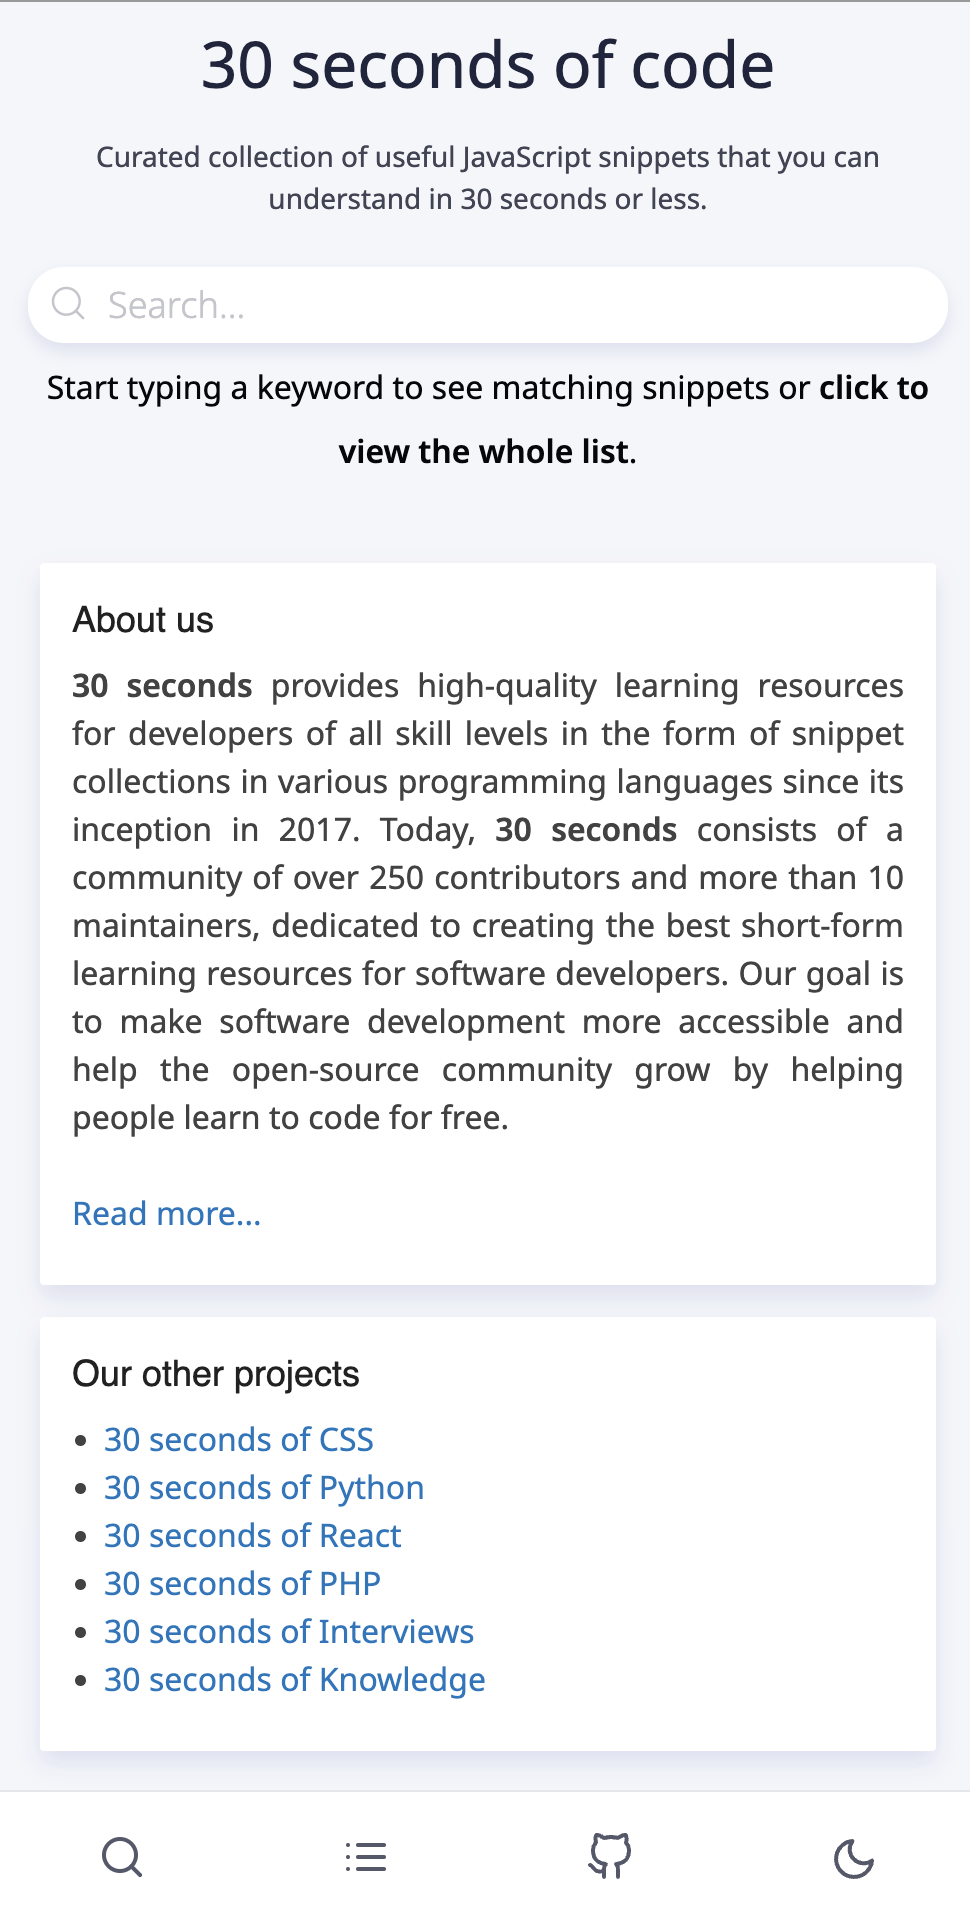Click the Read more link
Image resolution: width=970 pixels, height=1930 pixels.
coord(166,1213)
